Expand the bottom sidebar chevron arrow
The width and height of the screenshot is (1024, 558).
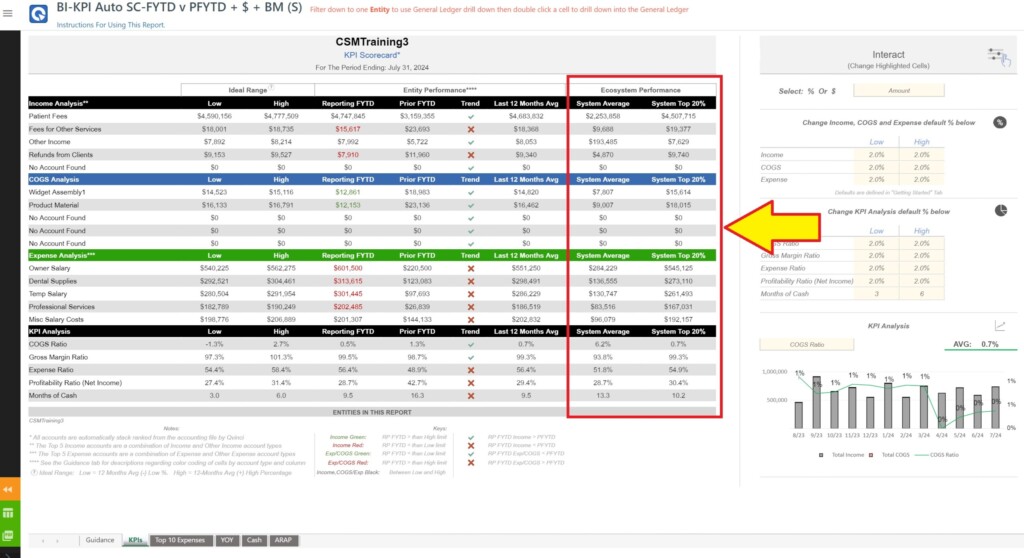point(9,549)
